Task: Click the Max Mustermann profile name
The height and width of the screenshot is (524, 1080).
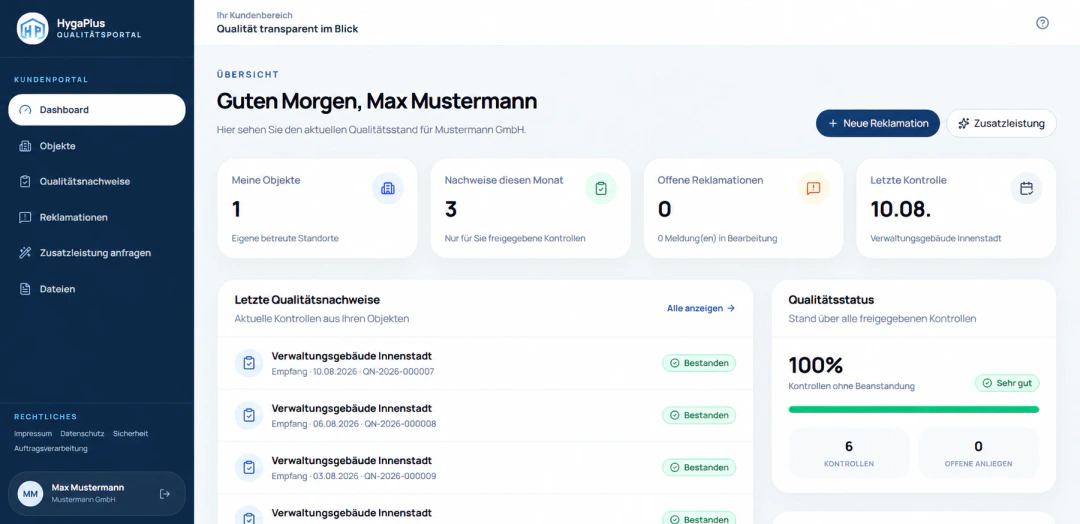Action: click(88, 488)
